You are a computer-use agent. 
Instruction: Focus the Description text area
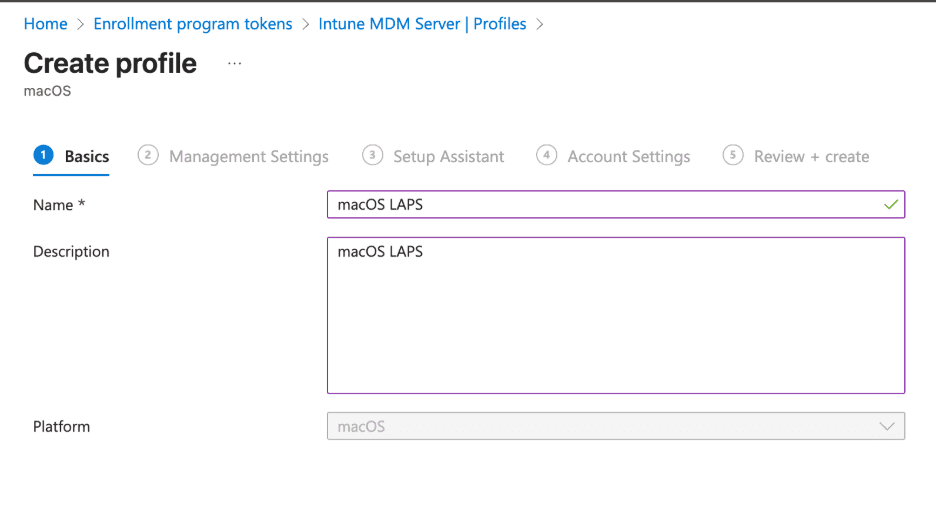pyautogui.click(x=615, y=315)
